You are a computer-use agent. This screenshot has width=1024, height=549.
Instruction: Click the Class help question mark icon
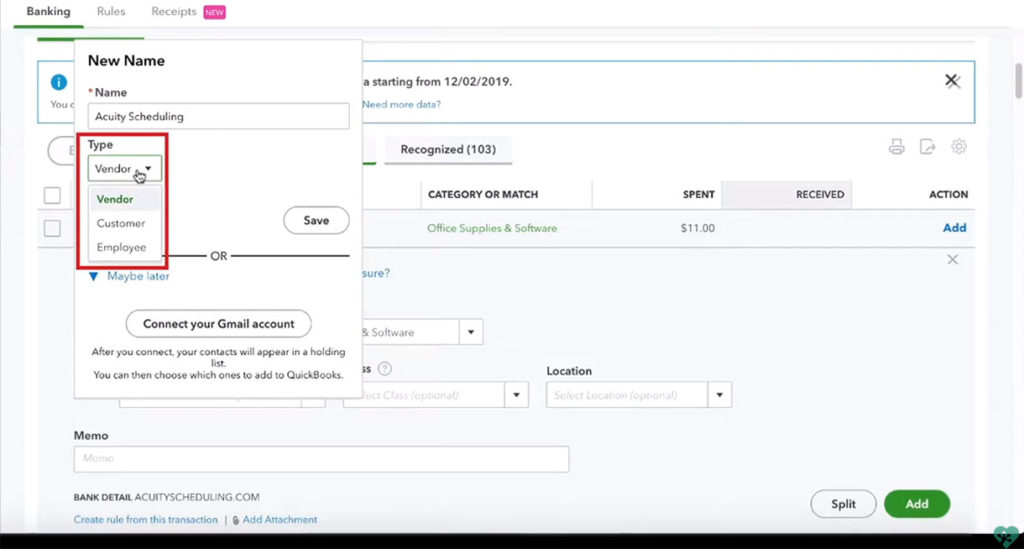(384, 370)
